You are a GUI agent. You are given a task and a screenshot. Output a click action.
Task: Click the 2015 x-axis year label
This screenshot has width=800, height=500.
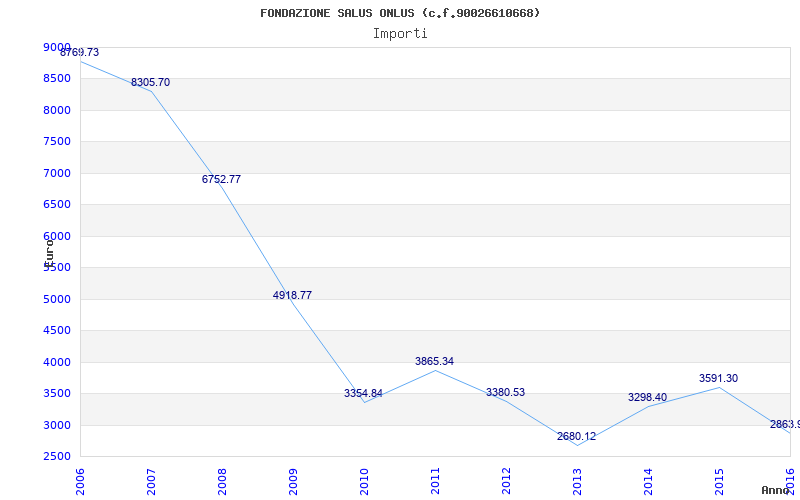[x=718, y=481]
